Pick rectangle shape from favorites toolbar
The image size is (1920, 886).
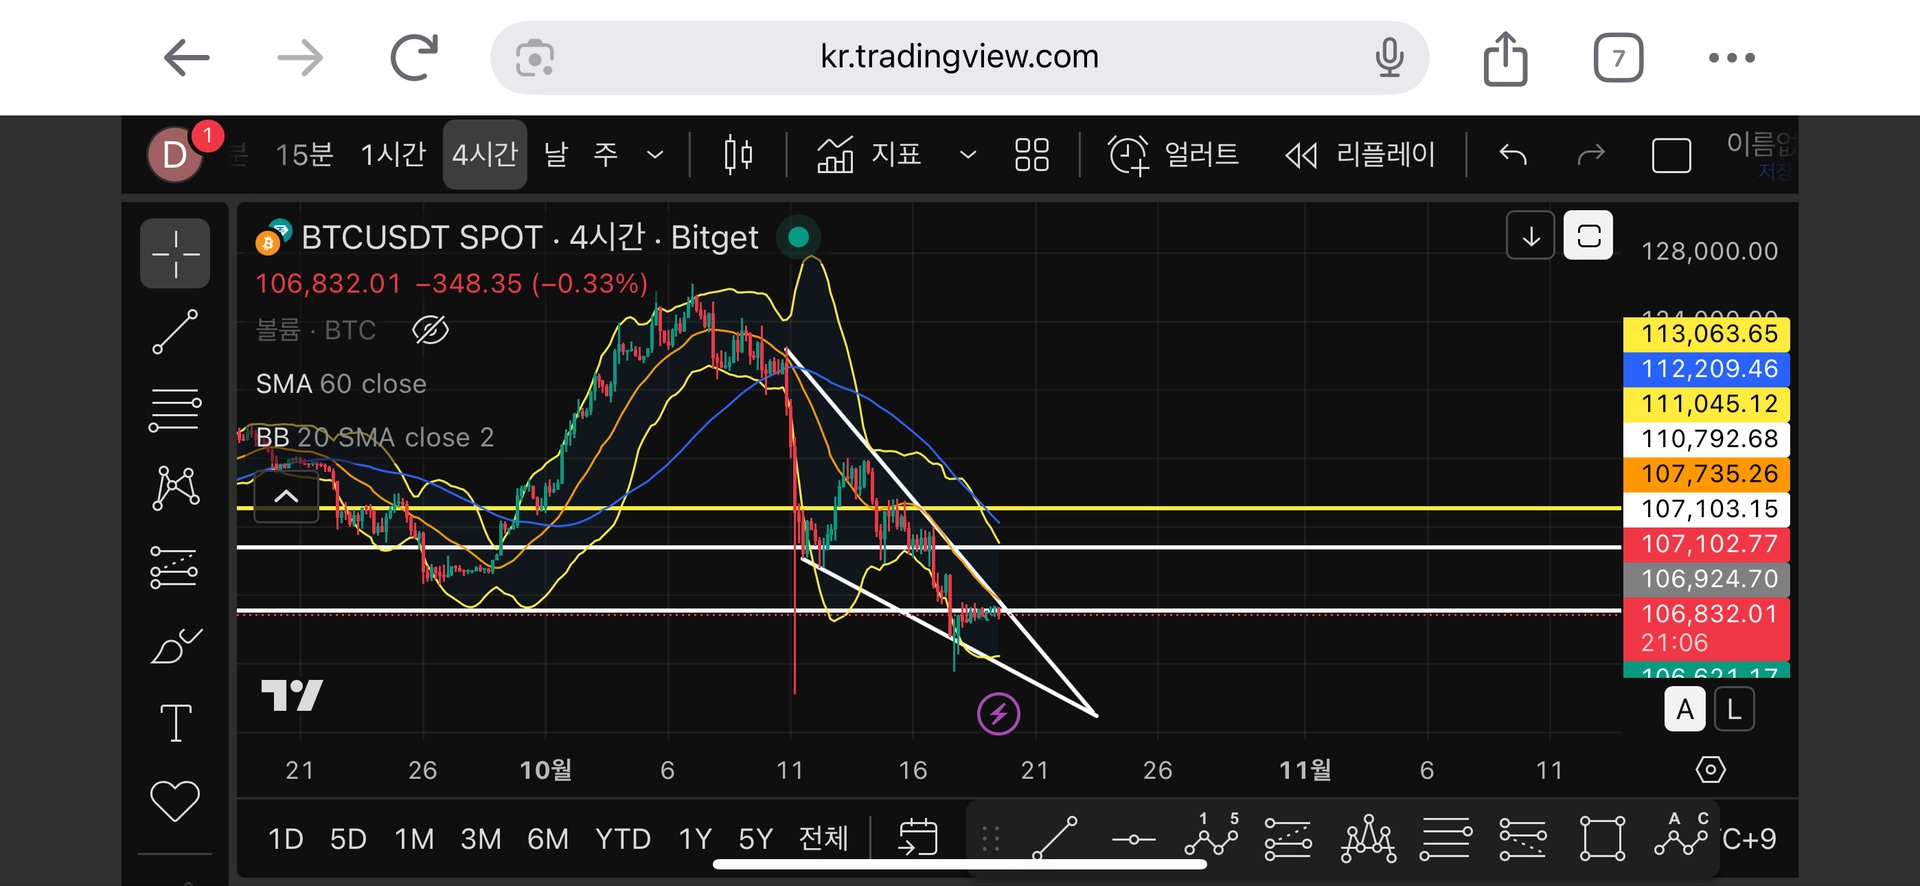coord(1602,839)
